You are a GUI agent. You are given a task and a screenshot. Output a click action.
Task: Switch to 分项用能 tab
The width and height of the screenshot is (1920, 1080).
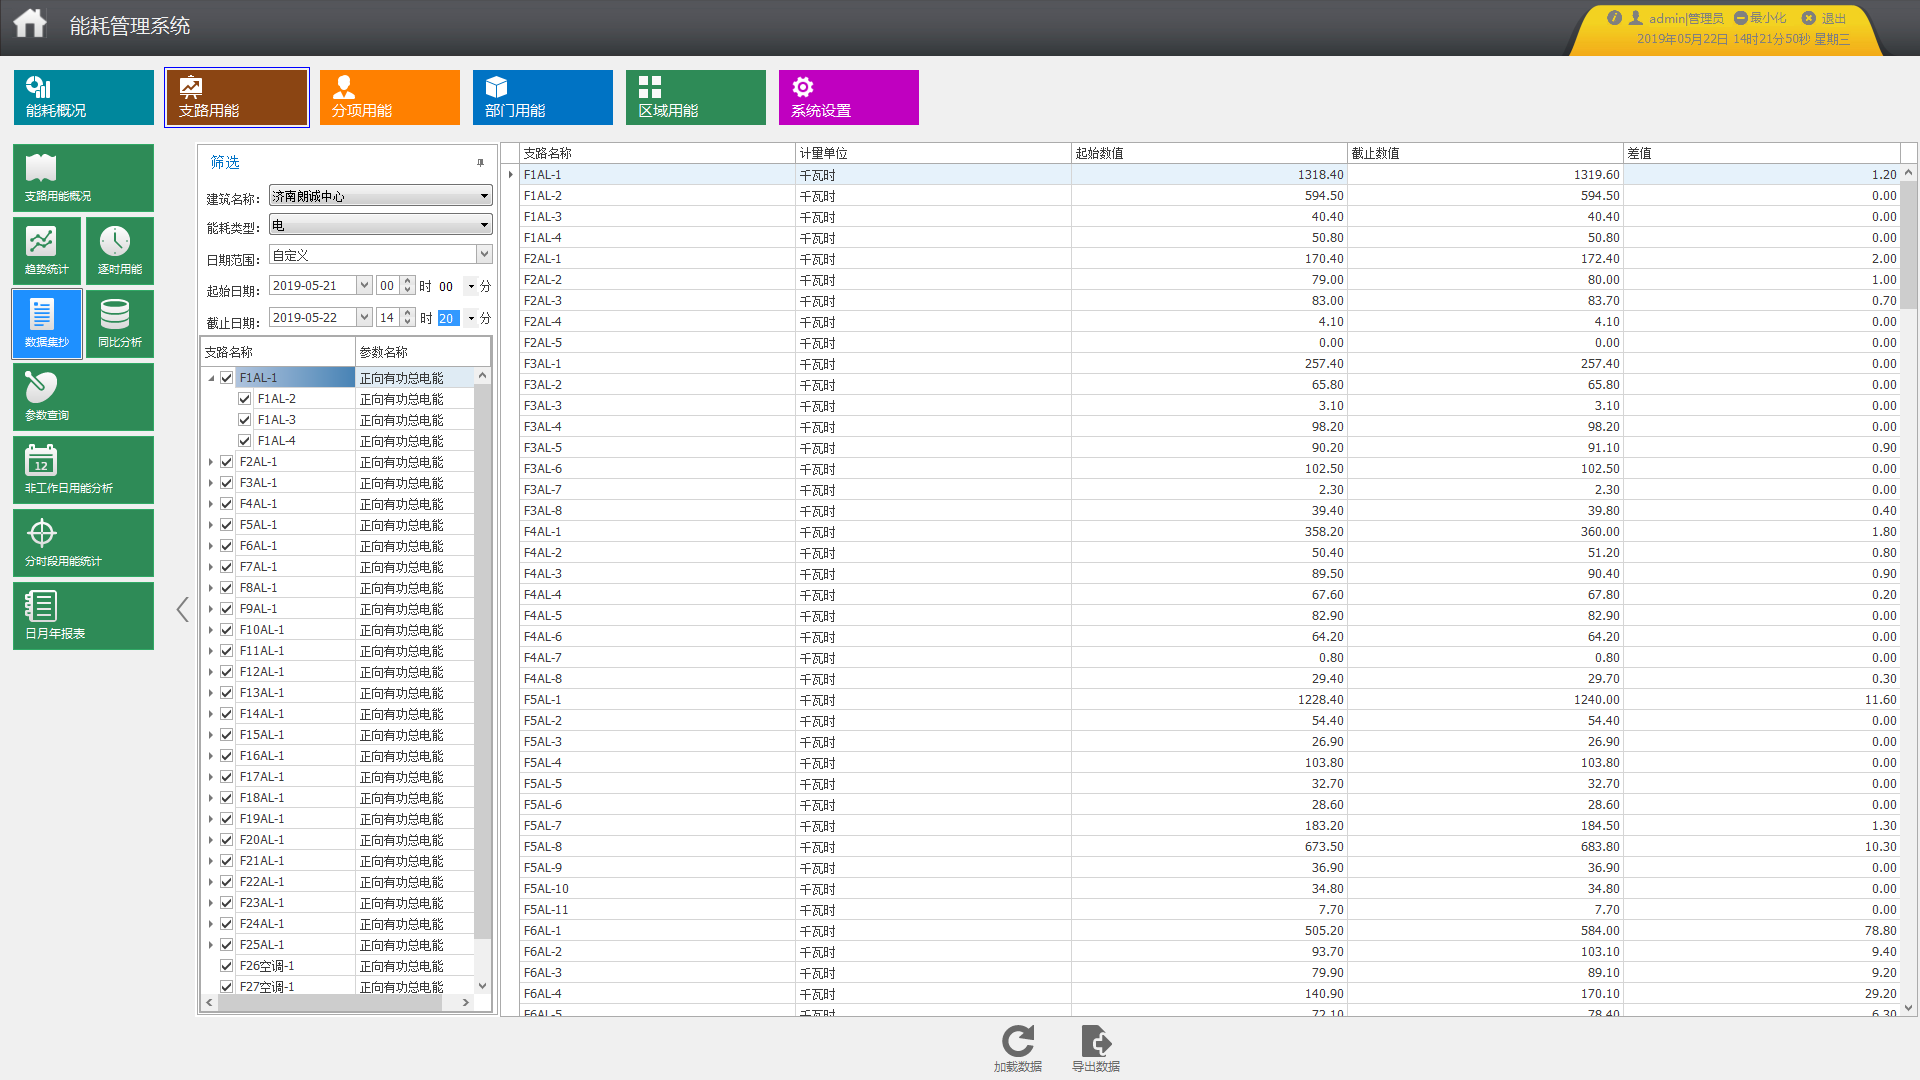pyautogui.click(x=389, y=97)
